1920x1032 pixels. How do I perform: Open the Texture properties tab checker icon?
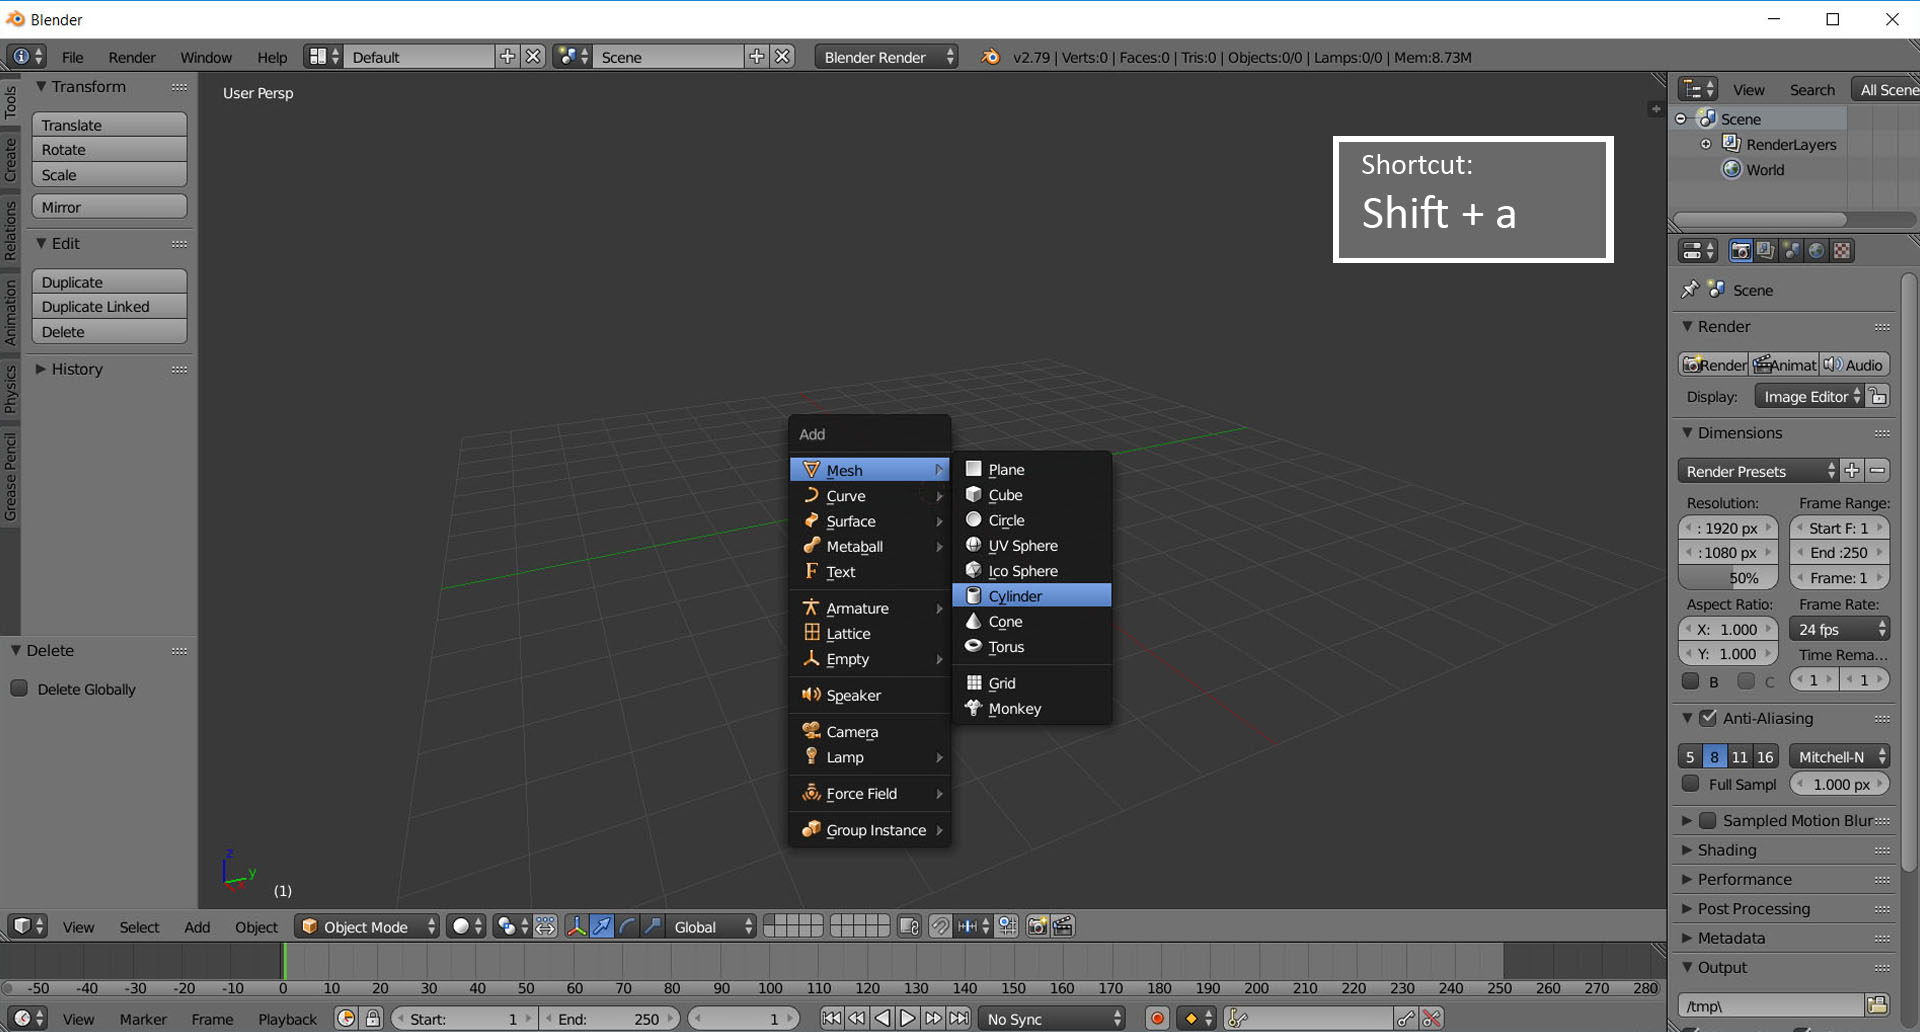click(x=1842, y=251)
